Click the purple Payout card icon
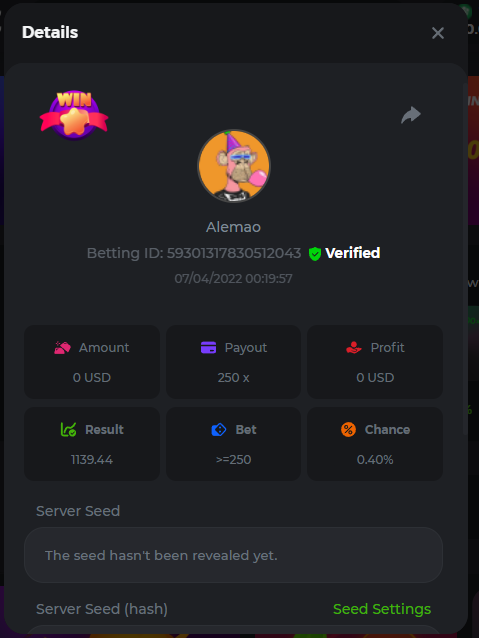Screen dimensions: 479x638 [208, 347]
